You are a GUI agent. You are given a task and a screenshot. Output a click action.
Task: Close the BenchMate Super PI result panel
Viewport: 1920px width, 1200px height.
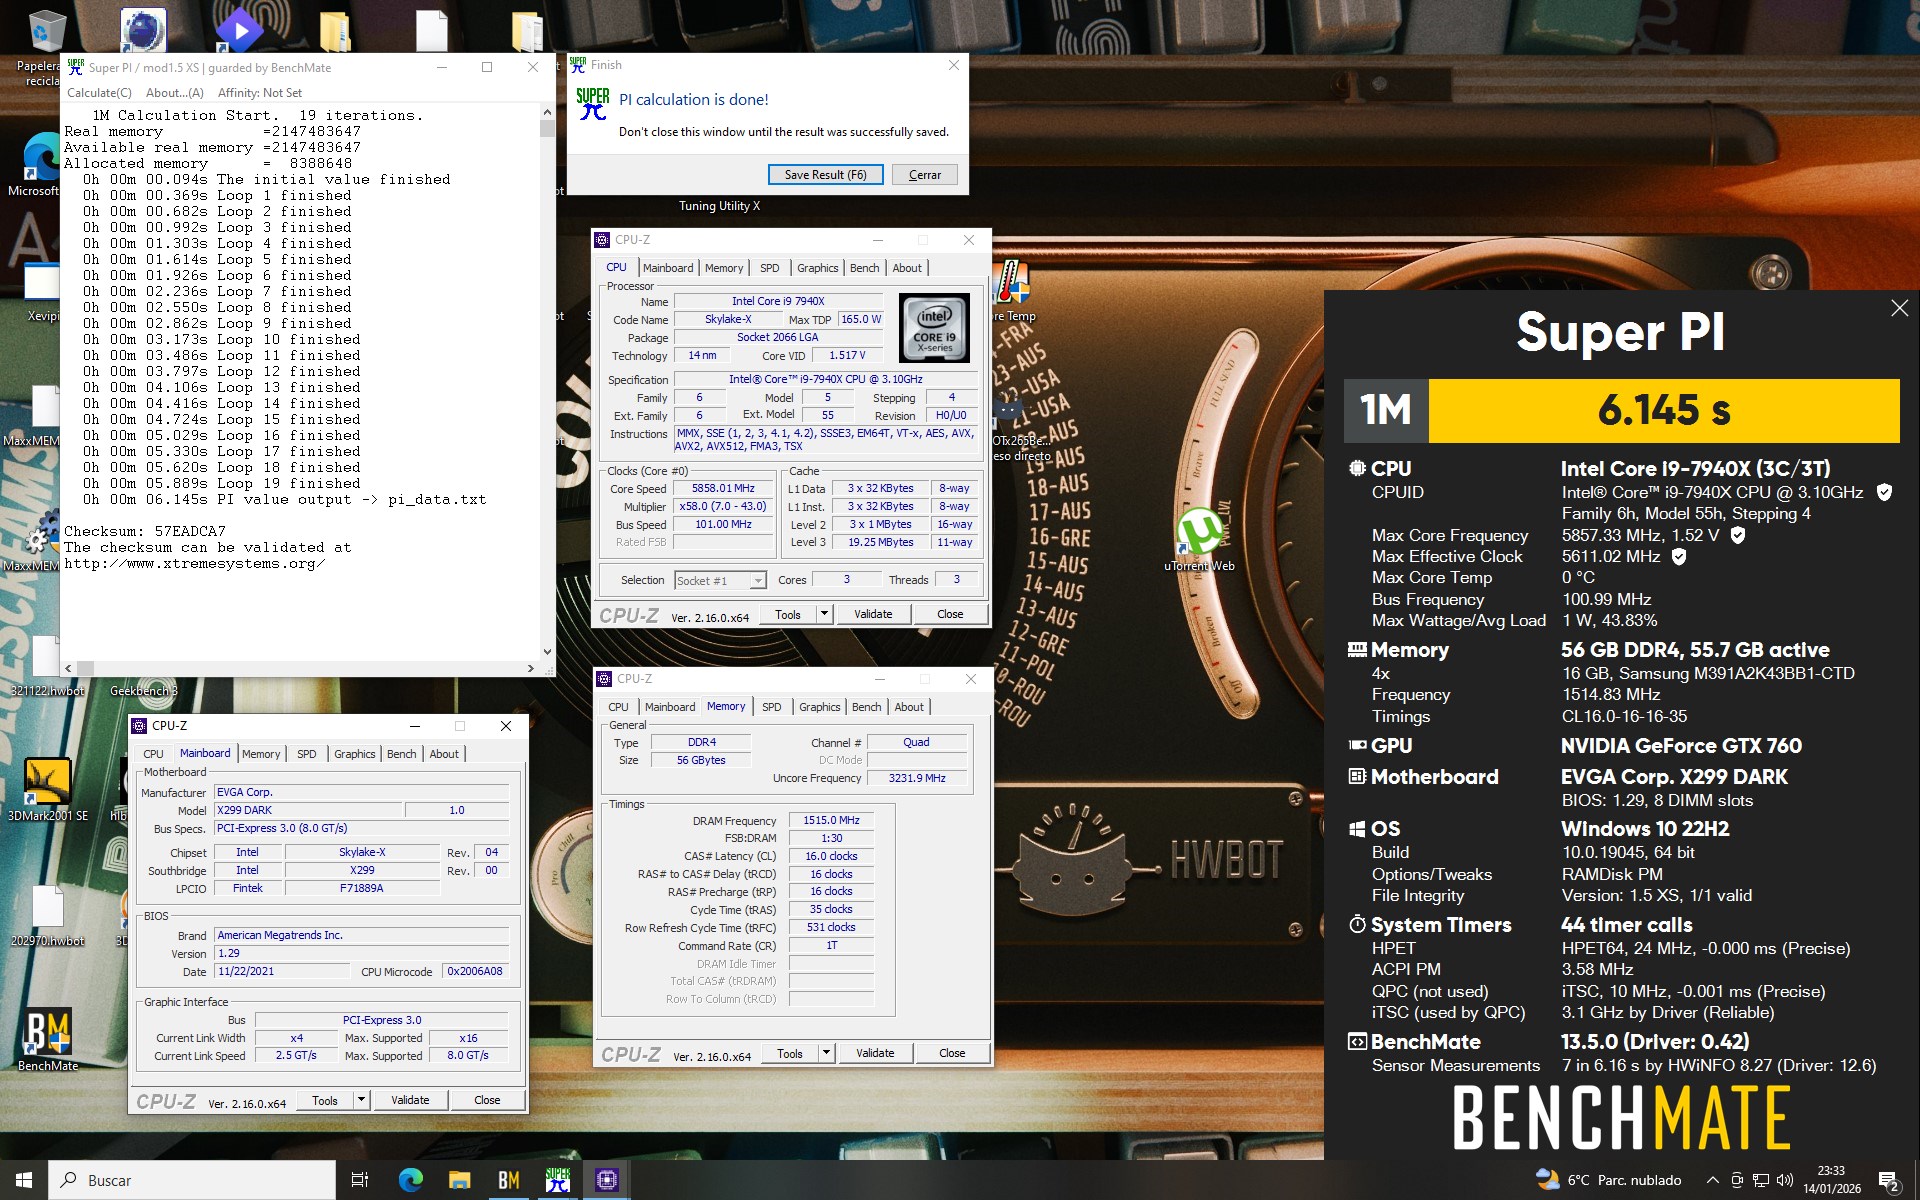click(x=1899, y=309)
